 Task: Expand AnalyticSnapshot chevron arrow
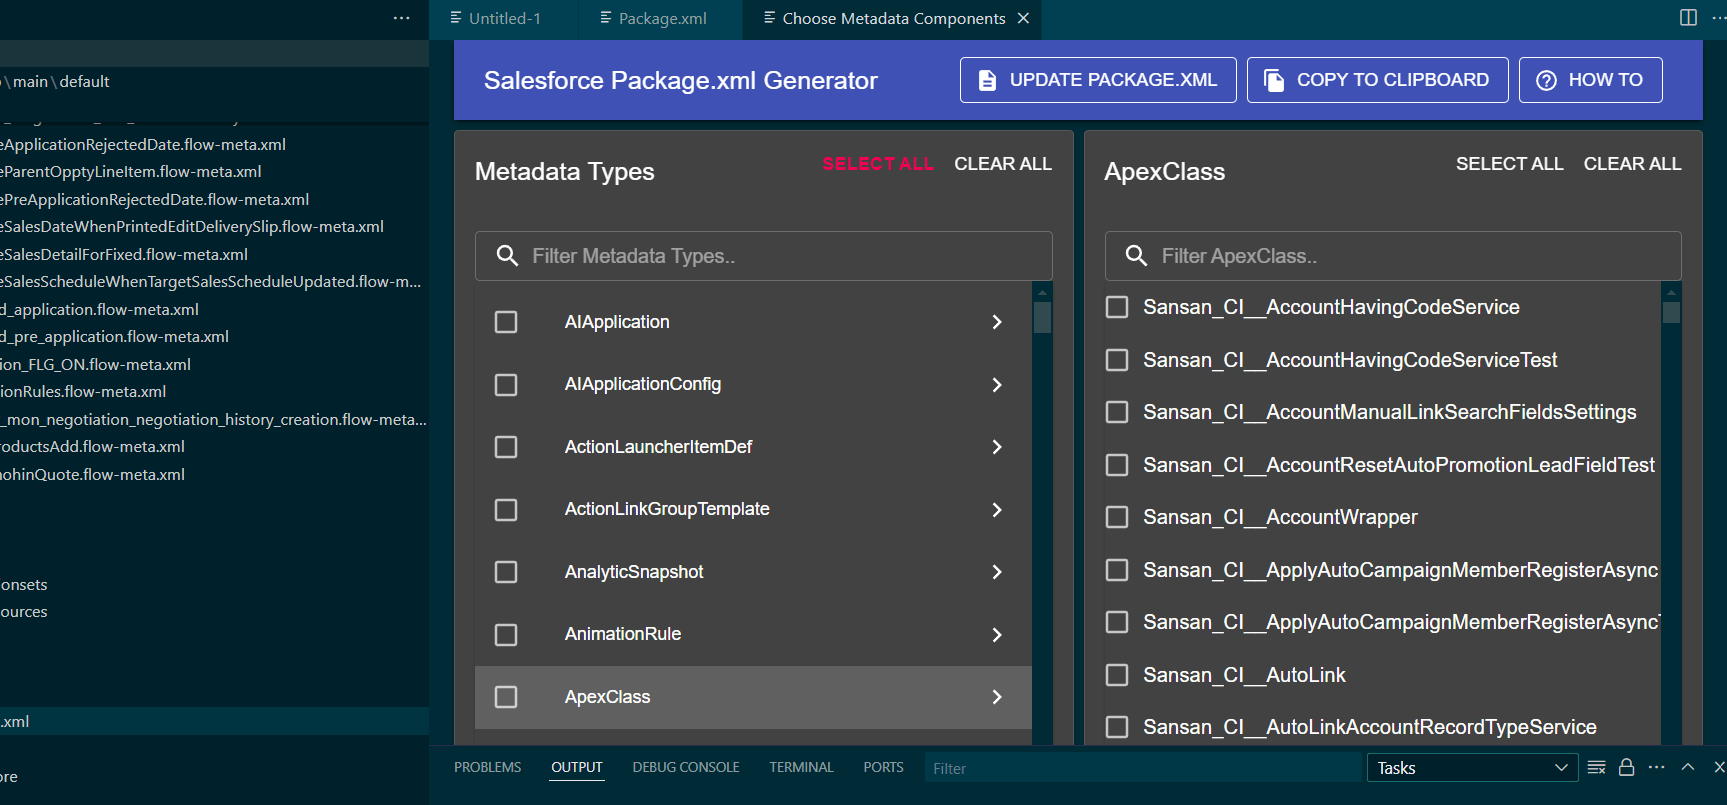point(997,572)
